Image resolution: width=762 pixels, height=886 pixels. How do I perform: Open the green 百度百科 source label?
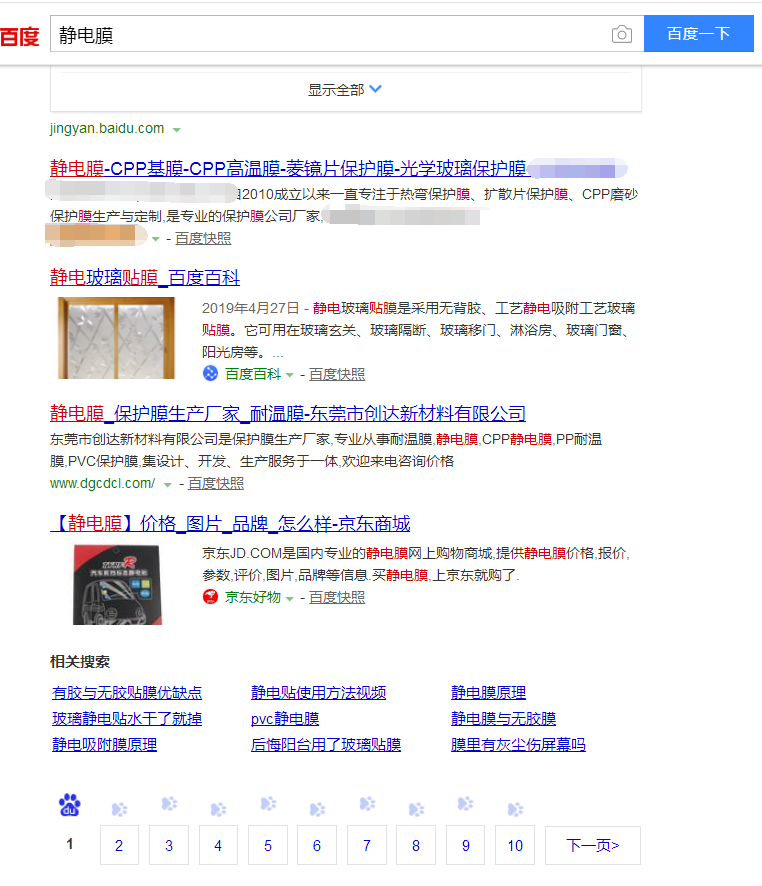click(x=252, y=374)
